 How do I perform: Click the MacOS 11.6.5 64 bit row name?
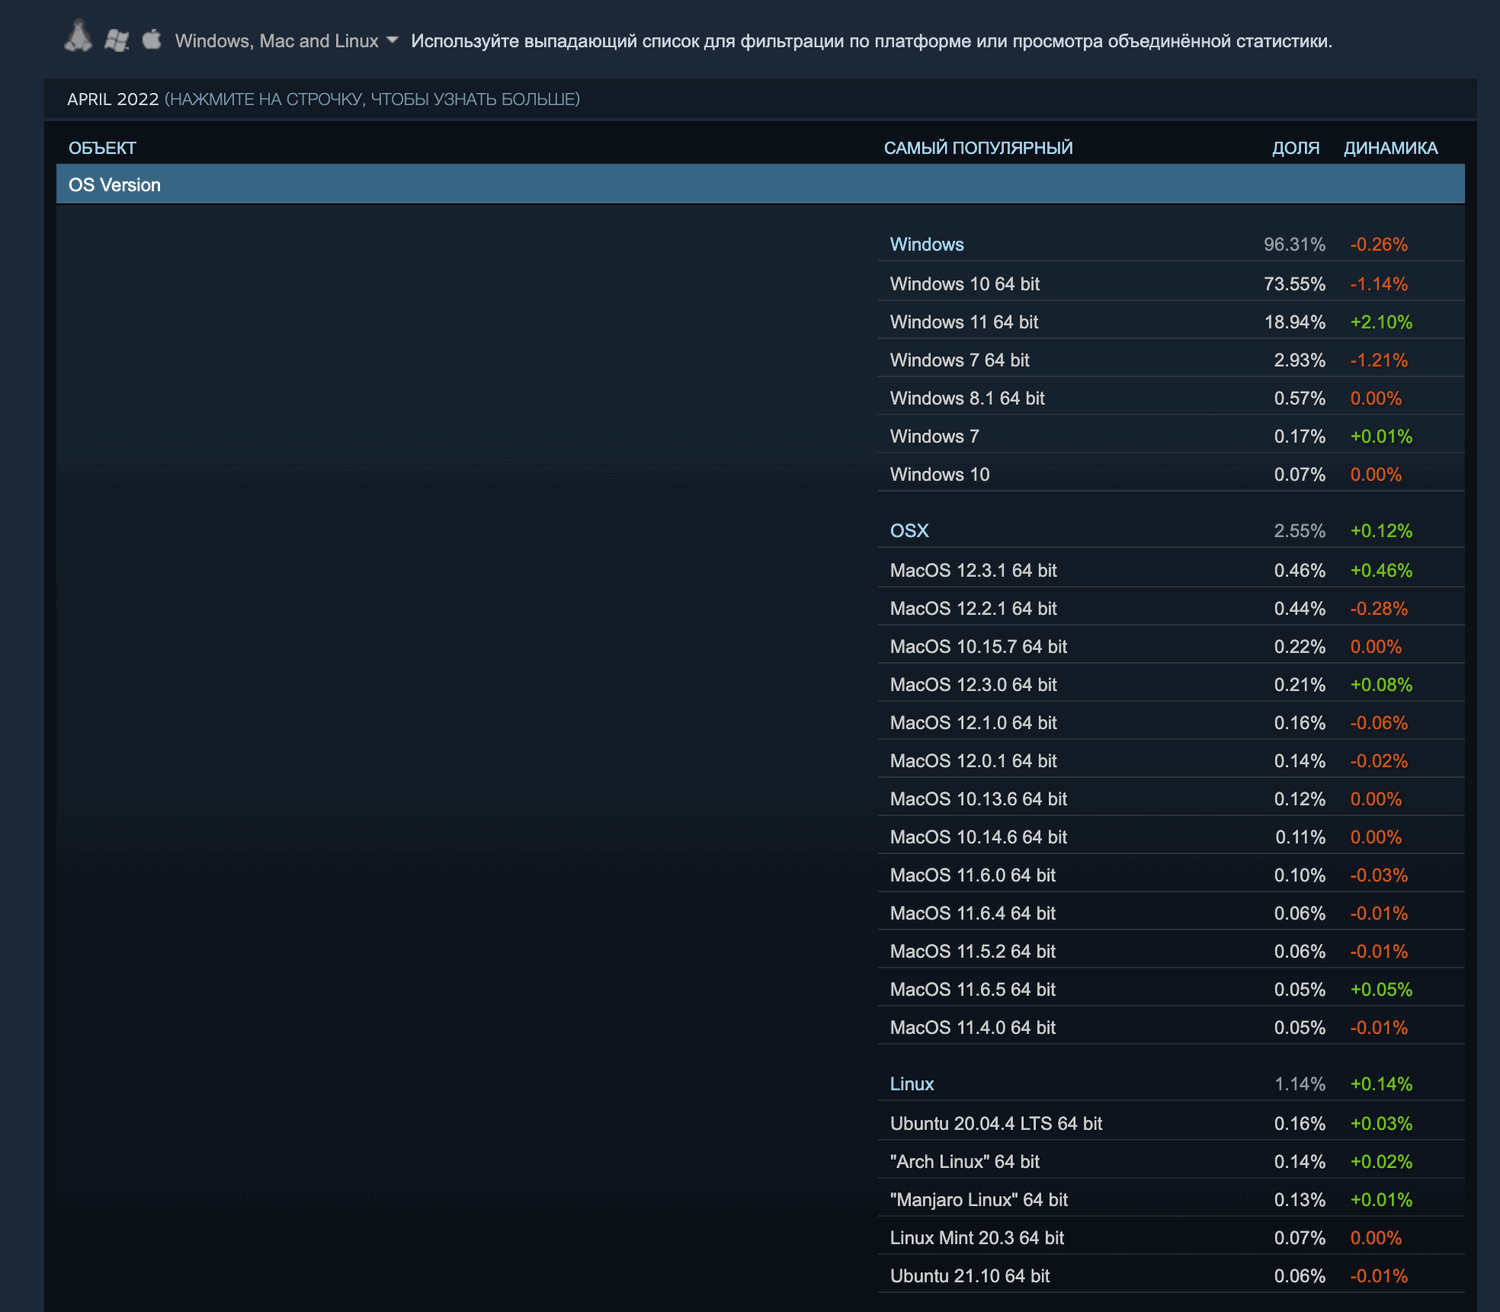point(973,989)
